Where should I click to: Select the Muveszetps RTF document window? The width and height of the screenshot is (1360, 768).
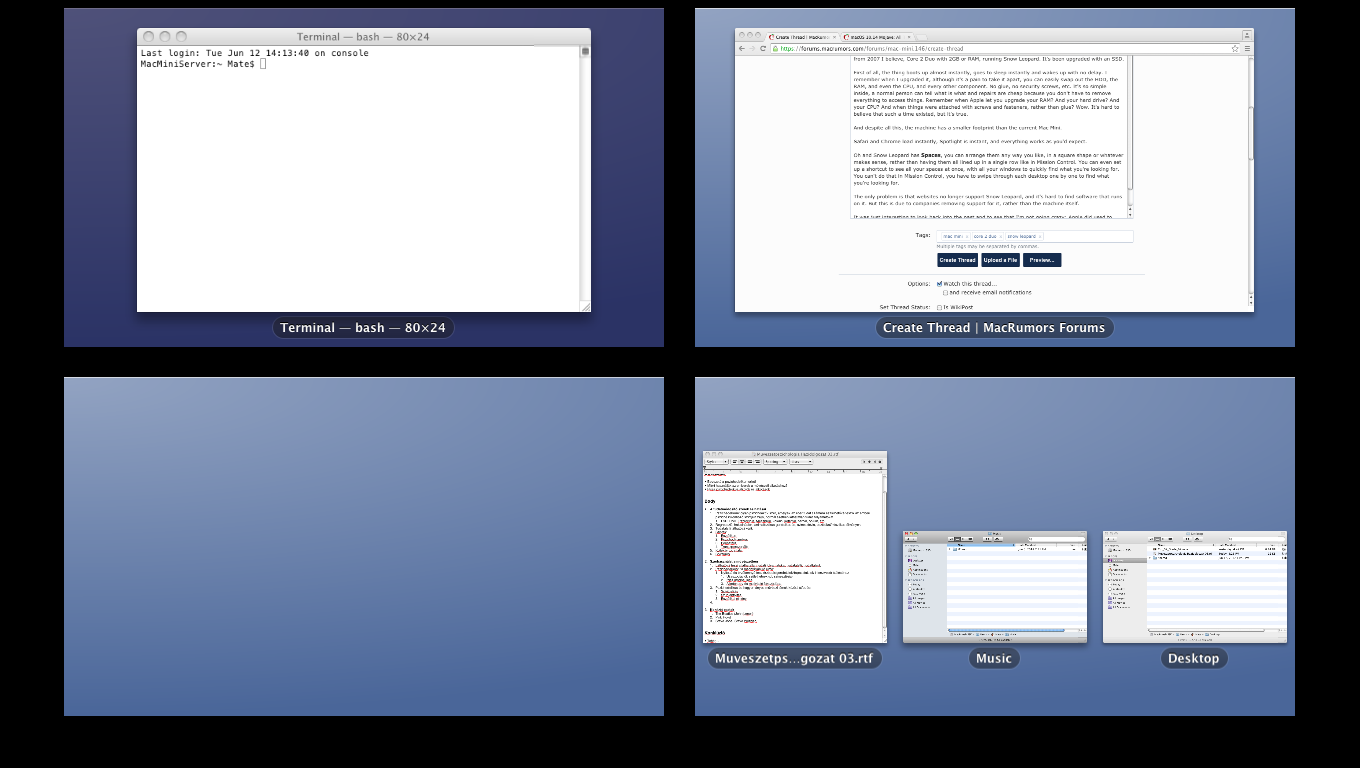click(x=795, y=548)
